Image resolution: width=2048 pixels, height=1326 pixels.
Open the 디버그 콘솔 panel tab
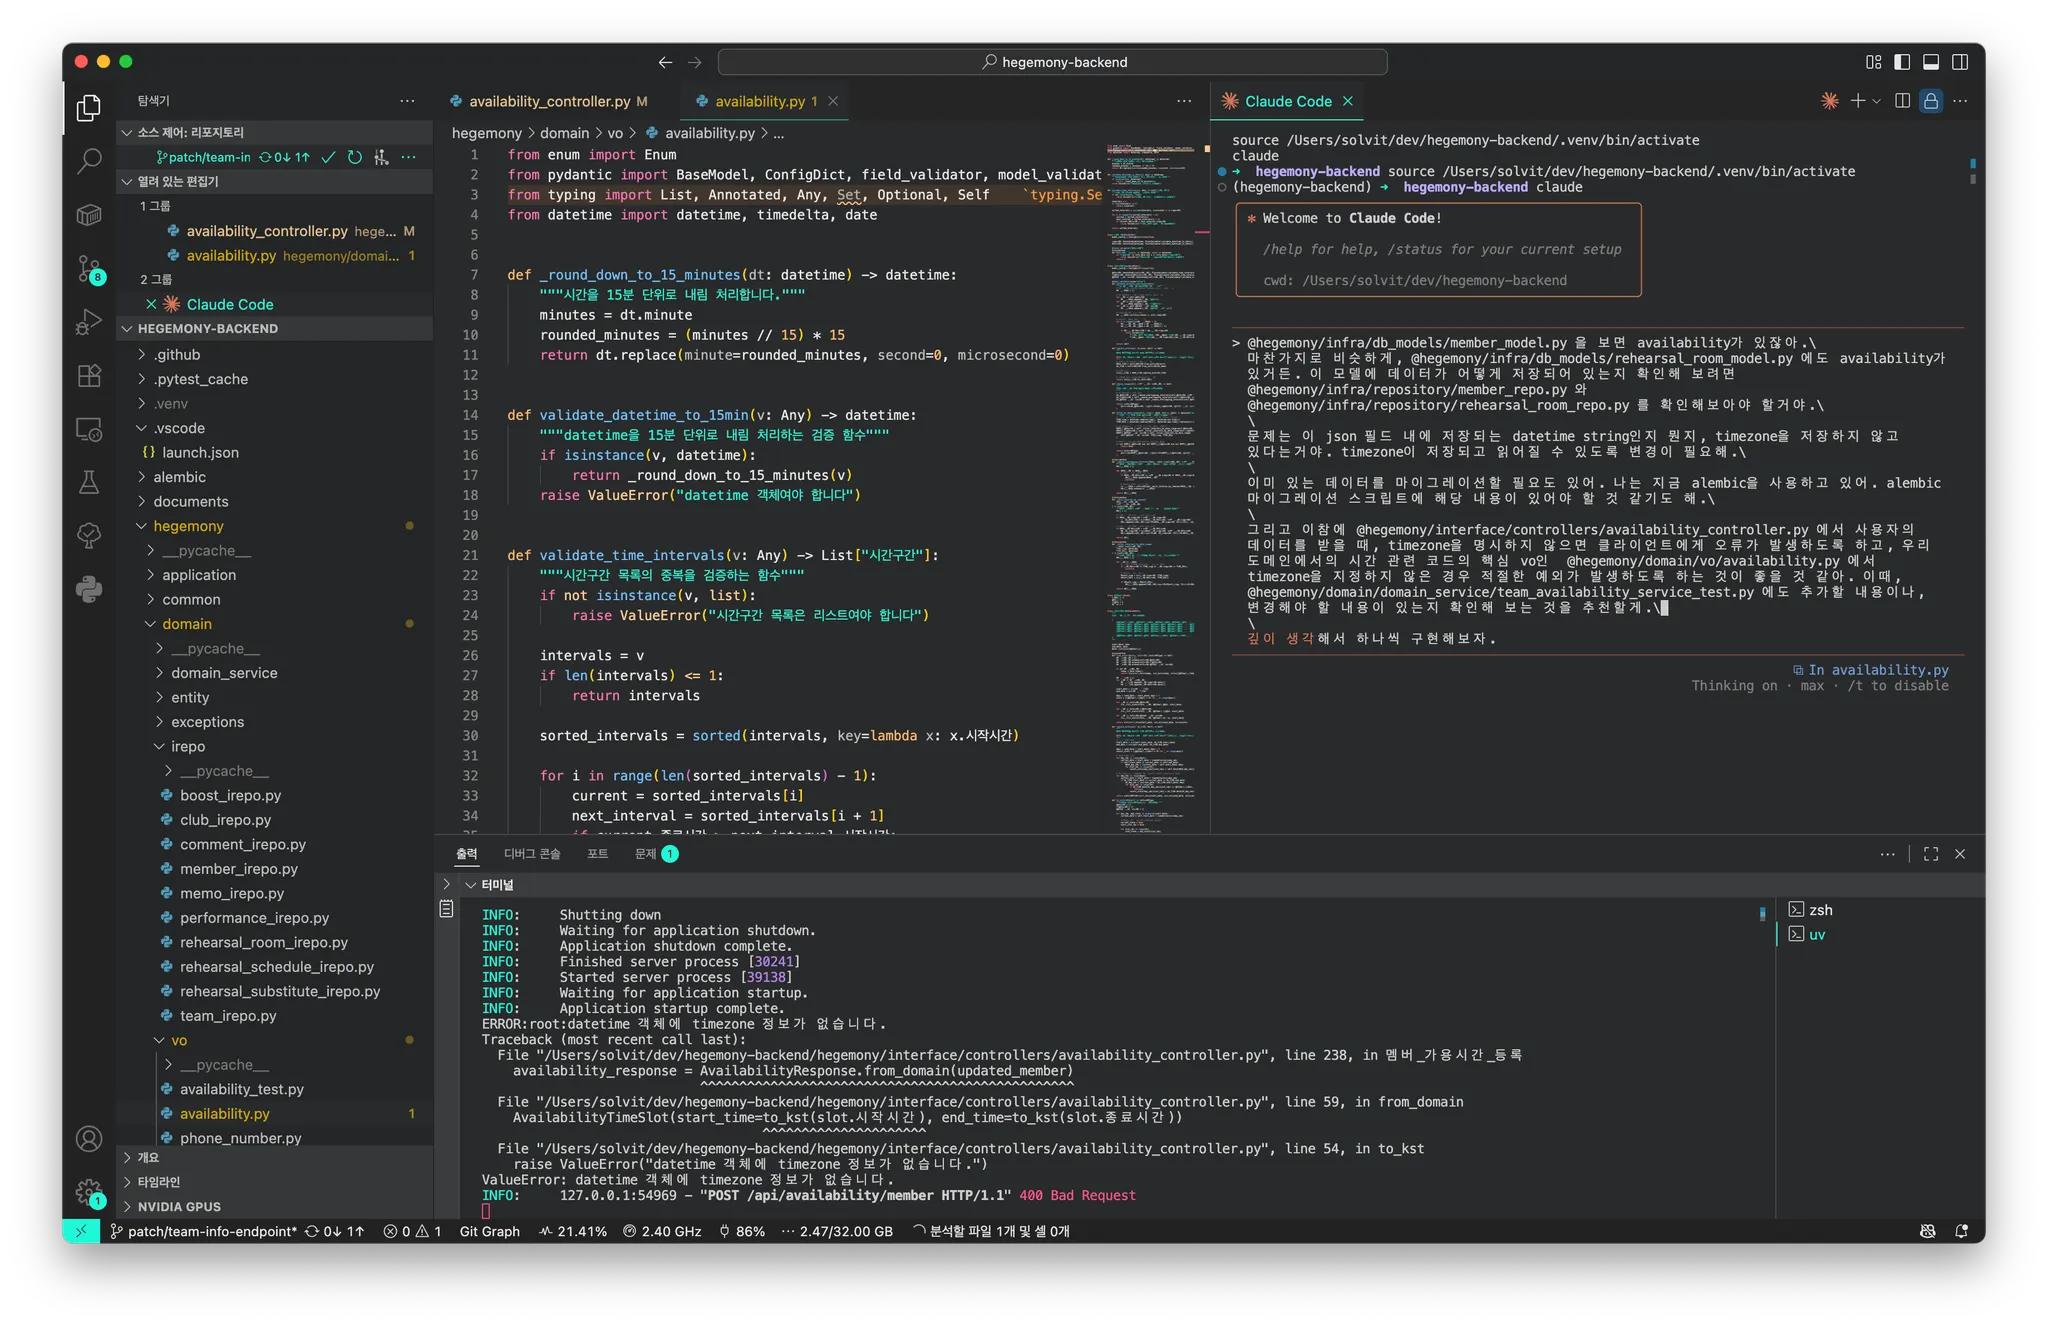coord(531,854)
